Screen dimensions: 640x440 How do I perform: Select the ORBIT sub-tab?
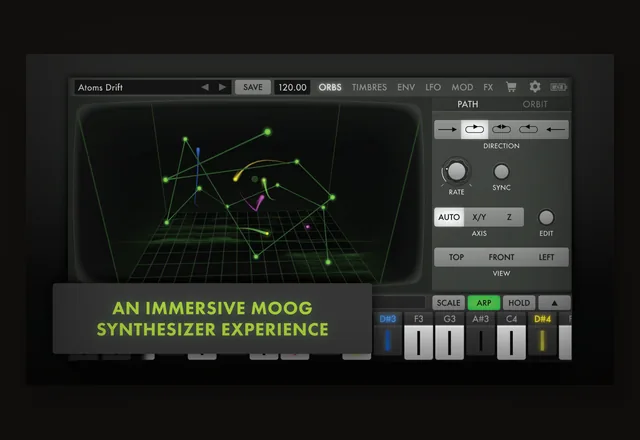pyautogui.click(x=535, y=104)
